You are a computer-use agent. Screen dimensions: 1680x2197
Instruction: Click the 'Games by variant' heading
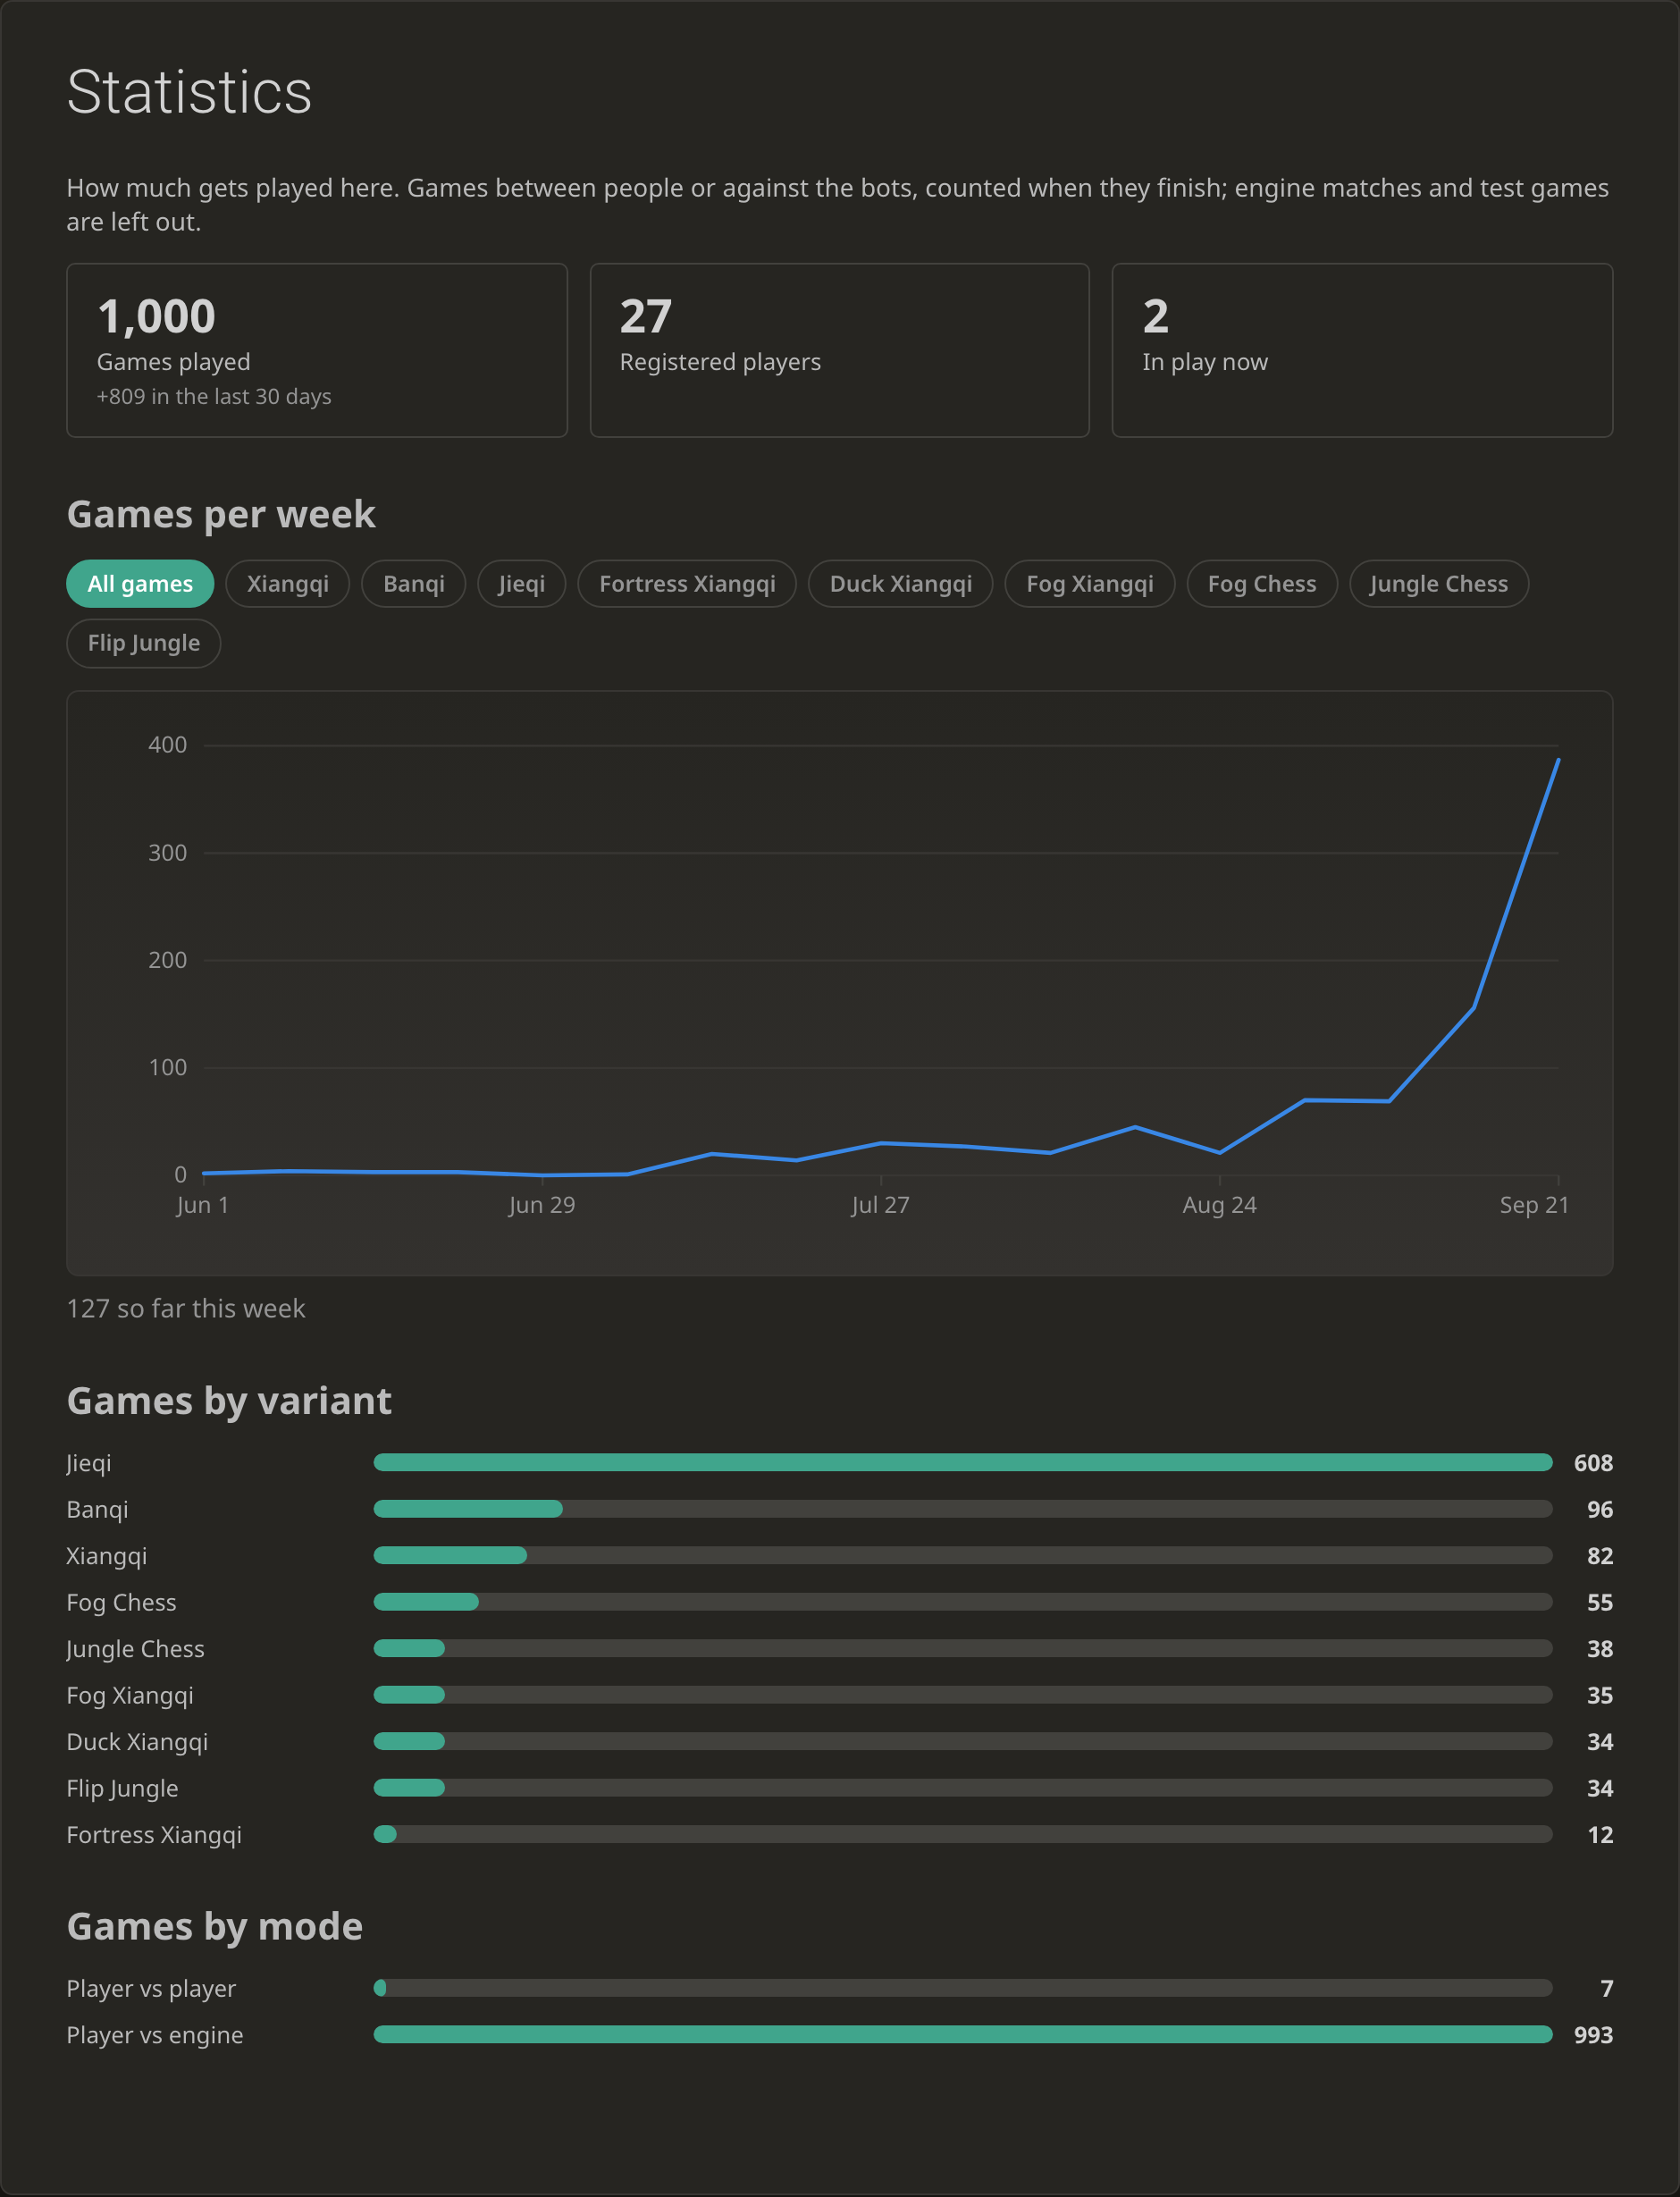pos(229,1401)
